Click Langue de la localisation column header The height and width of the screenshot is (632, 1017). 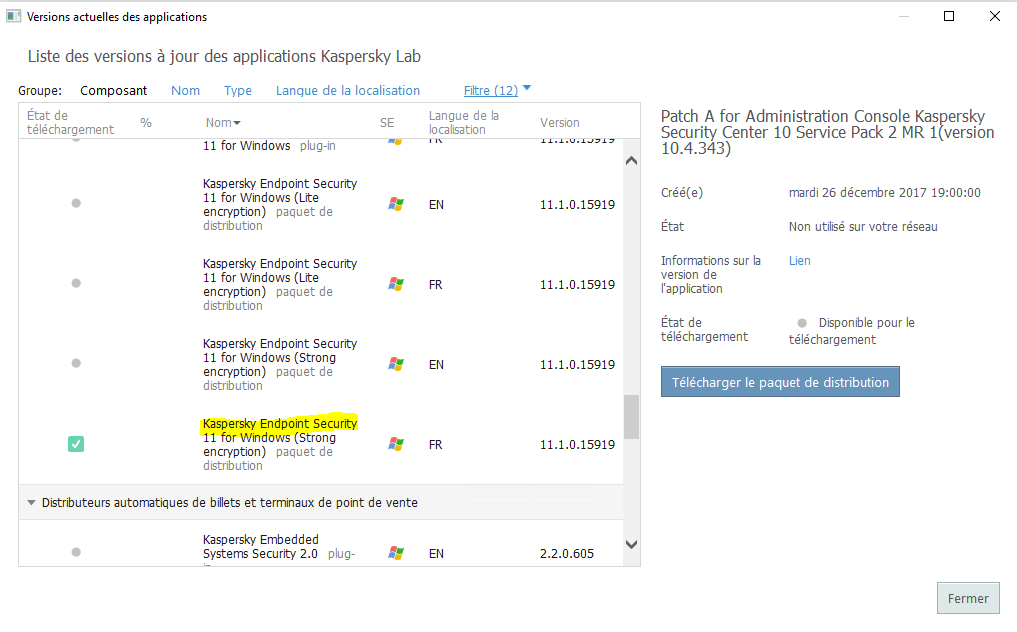click(464, 123)
